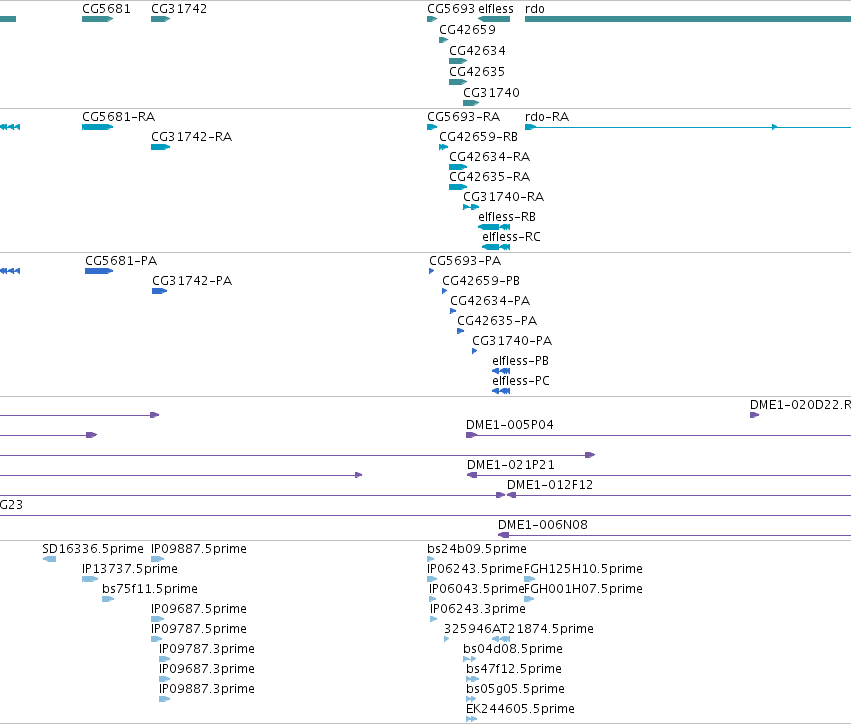Screen dimensions: 851x724
Task: Click the CG5681 gene arrow glyph
Action: pyautogui.click(x=98, y=20)
